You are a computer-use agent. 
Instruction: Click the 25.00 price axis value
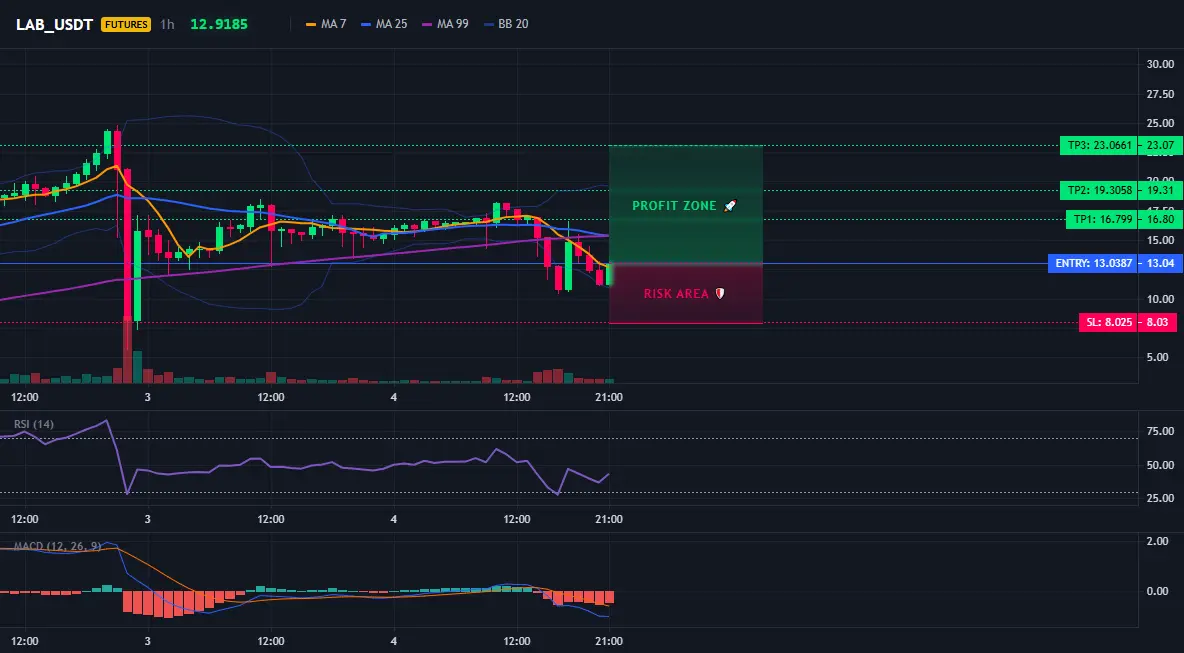1161,123
